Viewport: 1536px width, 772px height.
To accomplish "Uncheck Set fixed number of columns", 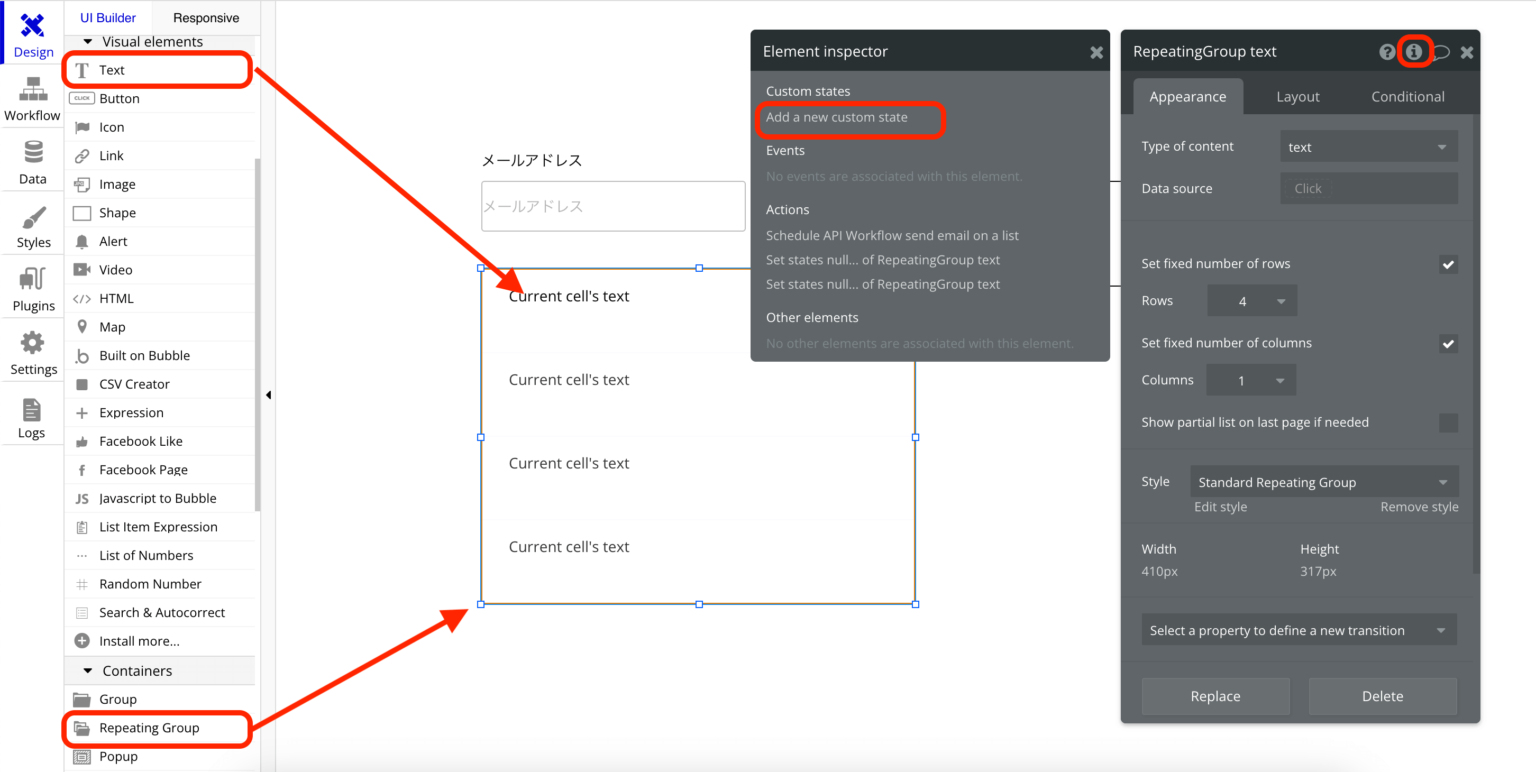I will click(1448, 343).
